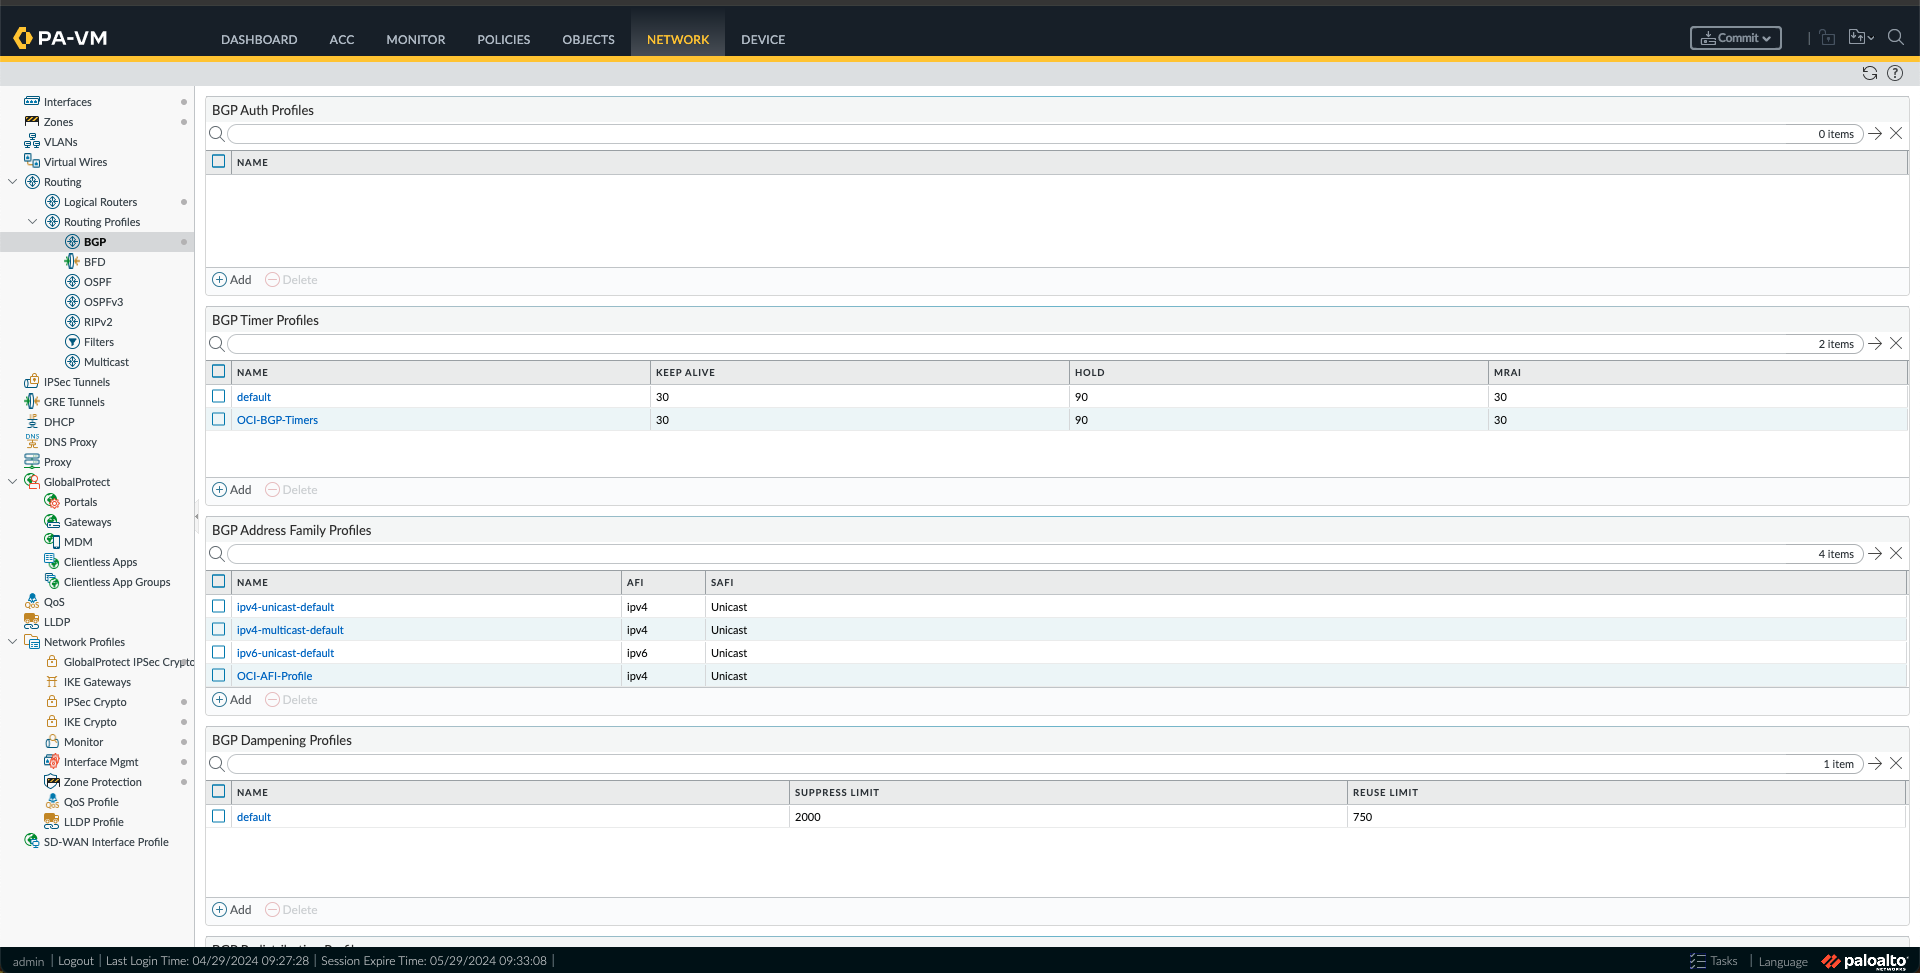Open the Commit dropdown
Screen dimensions: 1920x973
pos(1766,37)
